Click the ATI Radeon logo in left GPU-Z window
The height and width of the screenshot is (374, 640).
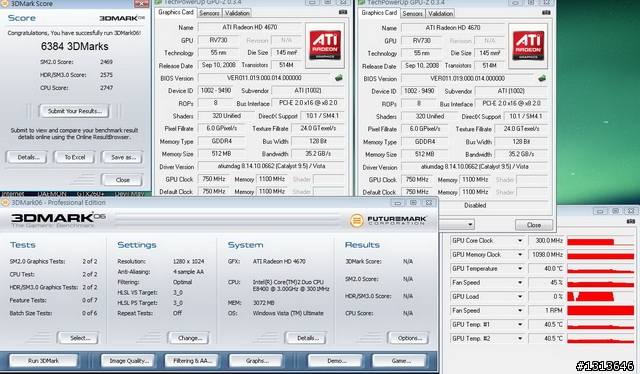[x=325, y=45]
